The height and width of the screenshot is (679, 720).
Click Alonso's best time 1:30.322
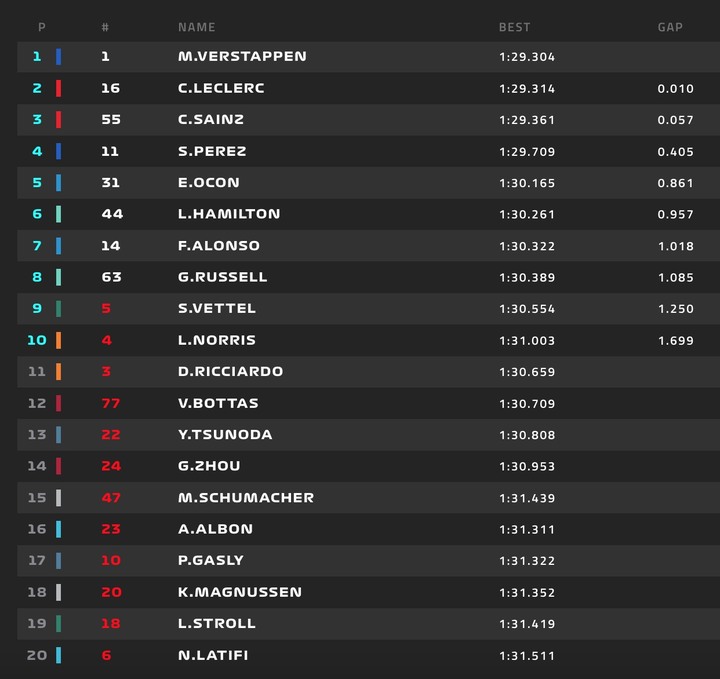click(527, 246)
